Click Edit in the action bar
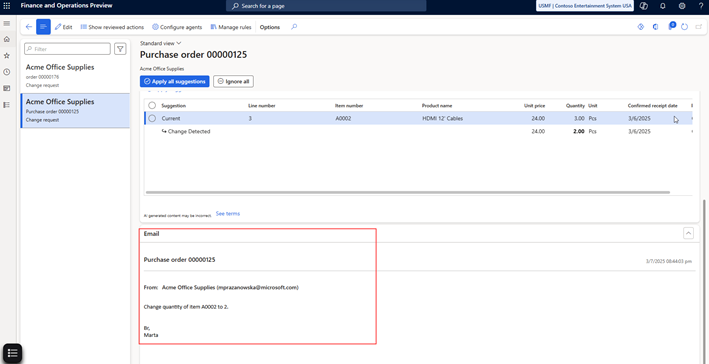709x364 pixels. pos(64,27)
